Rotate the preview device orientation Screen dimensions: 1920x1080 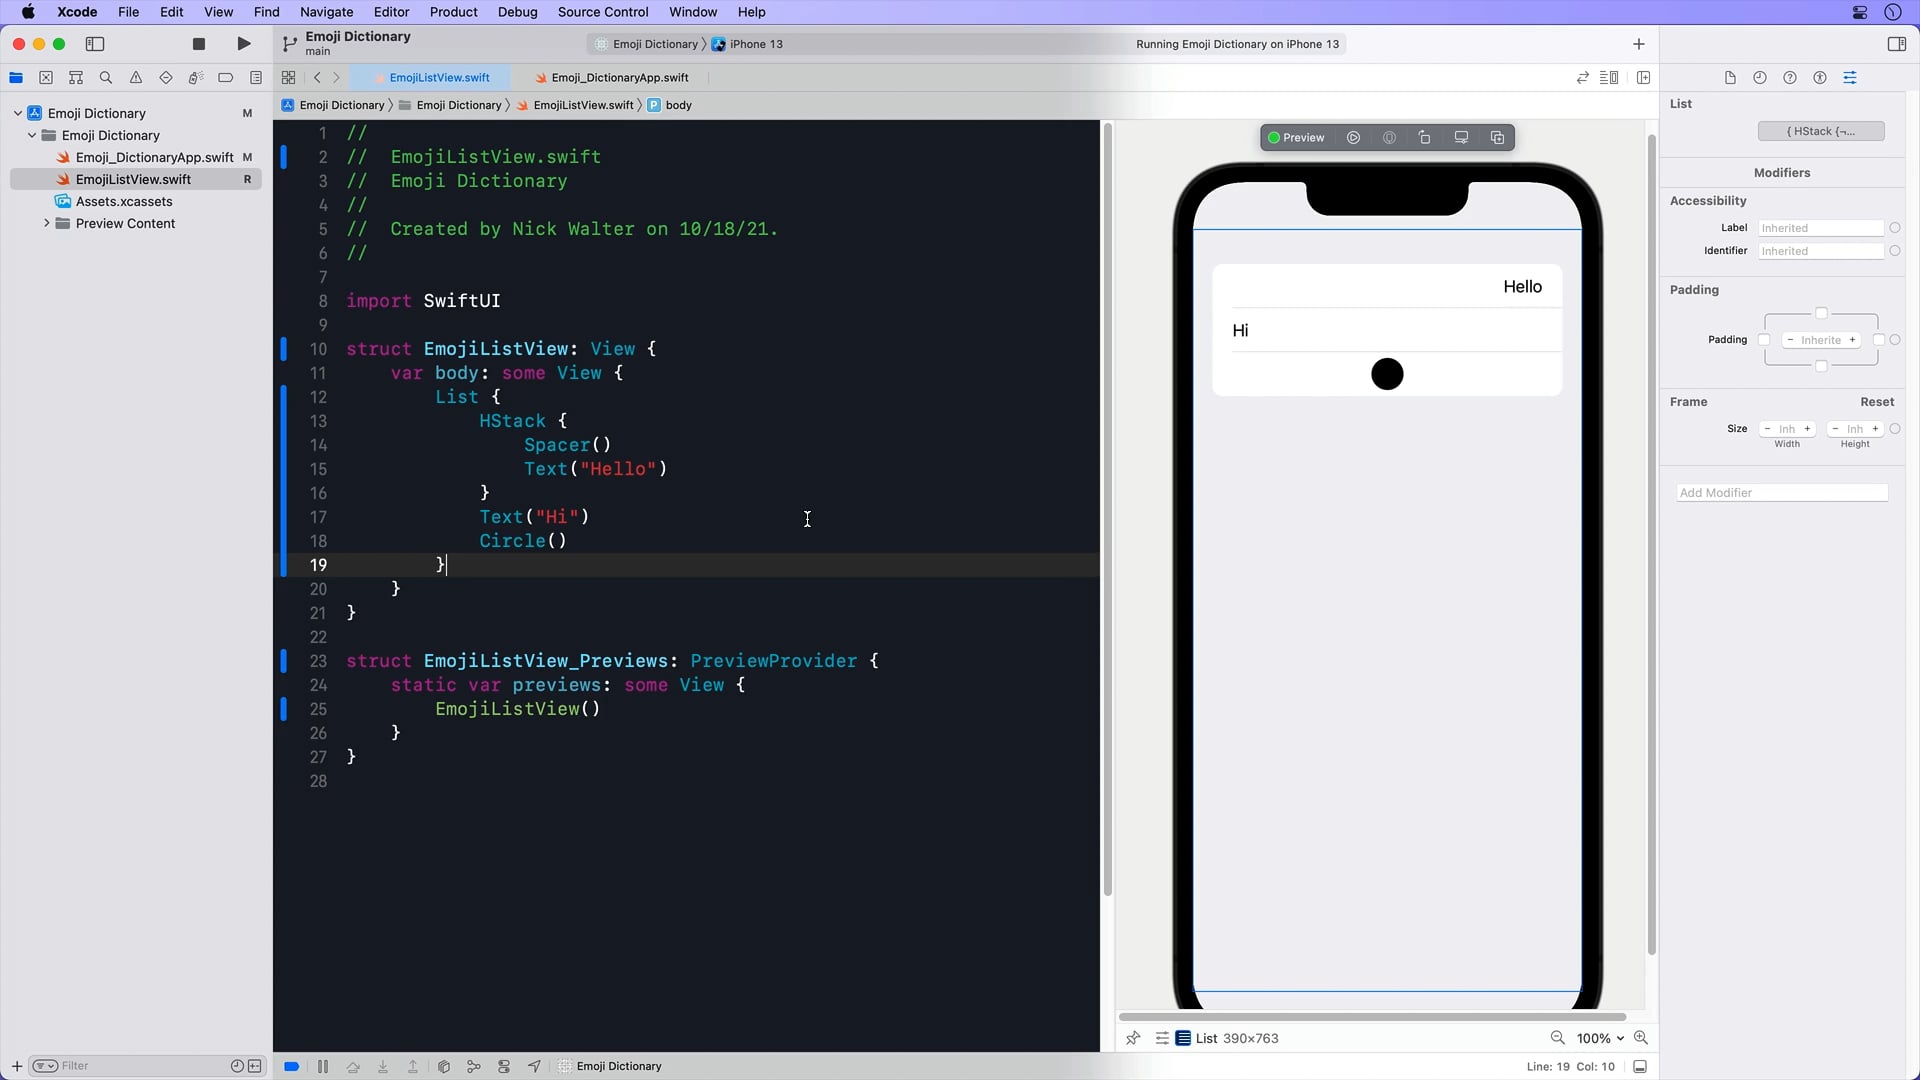click(1425, 138)
